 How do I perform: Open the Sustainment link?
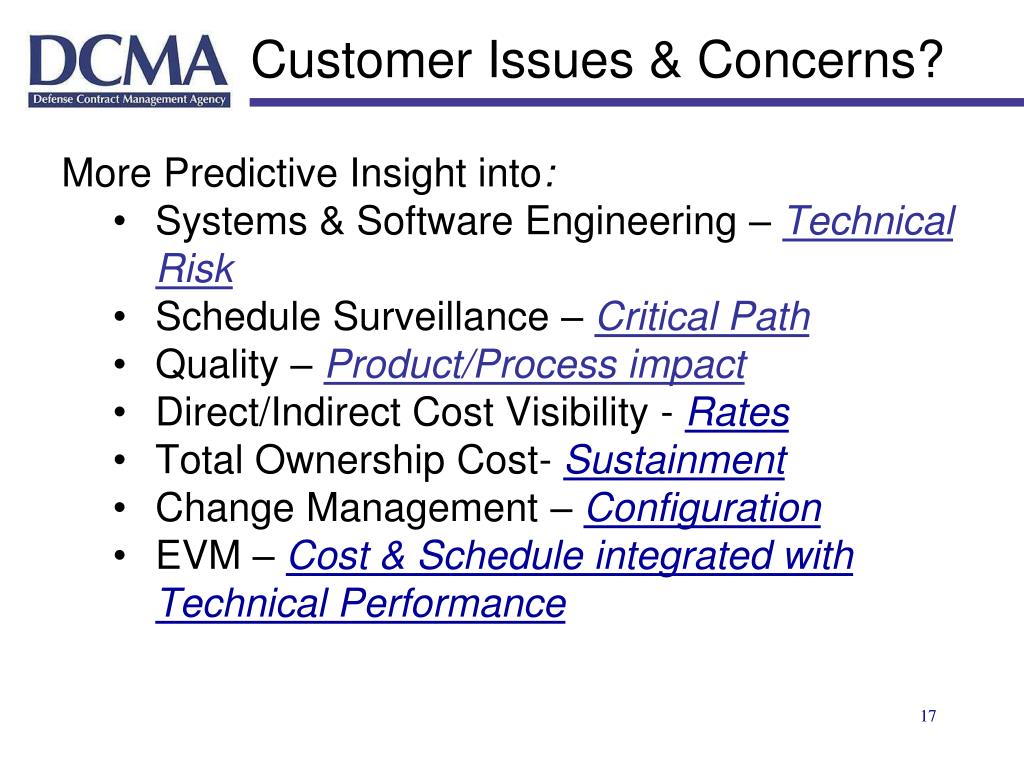click(x=675, y=460)
